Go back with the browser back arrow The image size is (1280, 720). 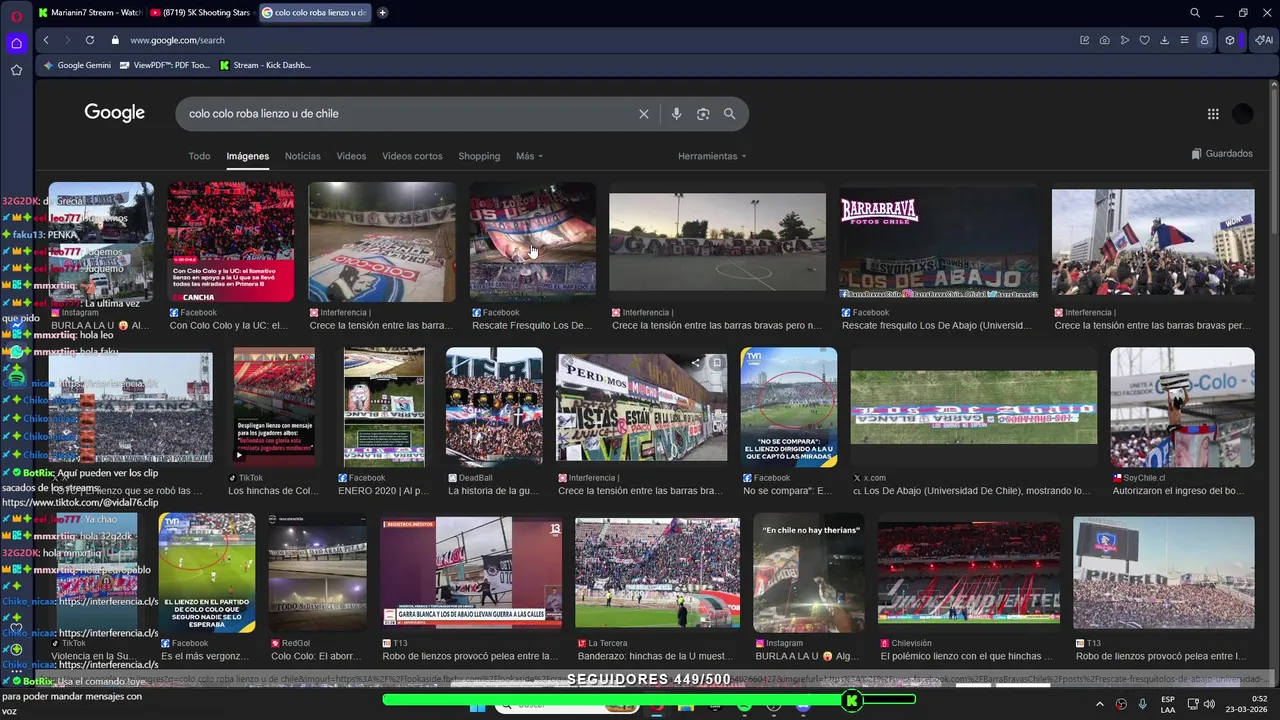(x=46, y=40)
